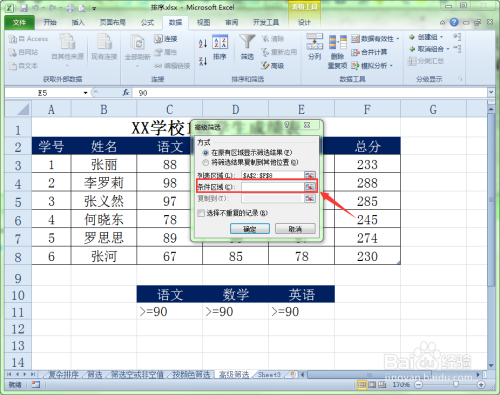
Task: Click the first sheet navigation arrow
Action: (x=9, y=375)
